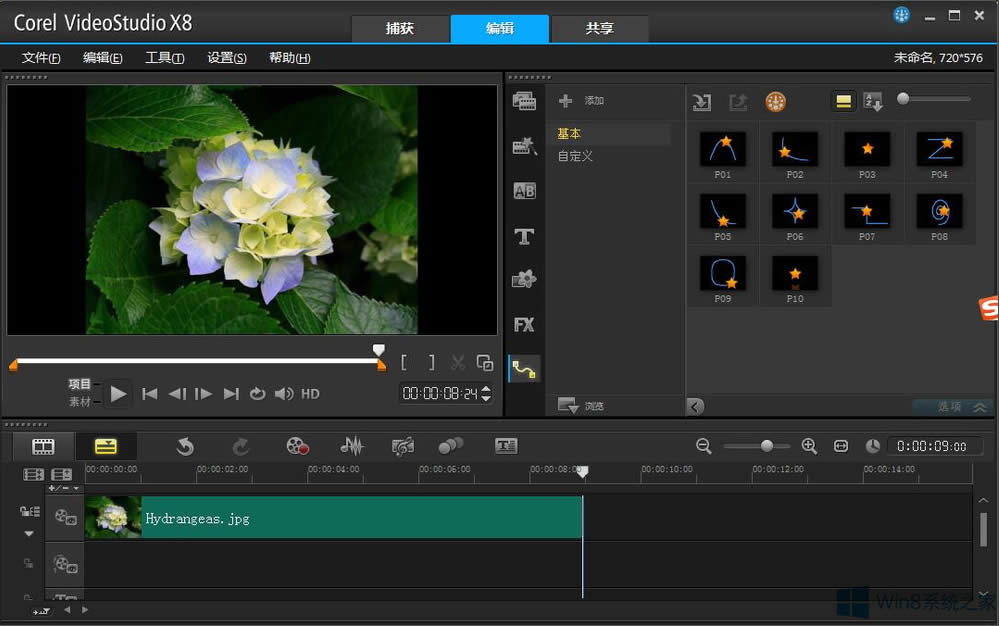Sort library thumbnails with A-Z sort icon
This screenshot has width=999, height=626.
coord(873,102)
